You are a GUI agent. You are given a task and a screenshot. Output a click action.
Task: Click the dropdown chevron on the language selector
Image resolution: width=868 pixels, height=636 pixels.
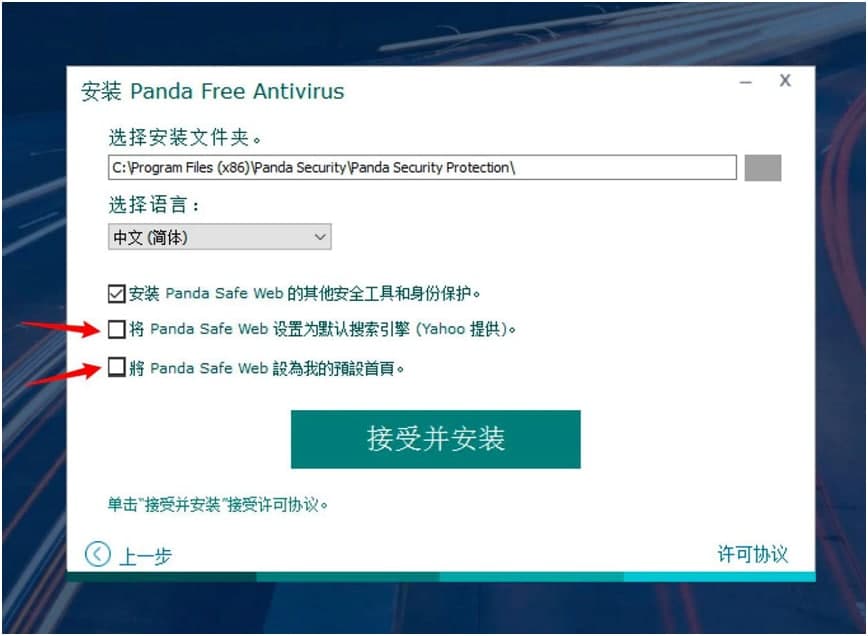pyautogui.click(x=319, y=237)
